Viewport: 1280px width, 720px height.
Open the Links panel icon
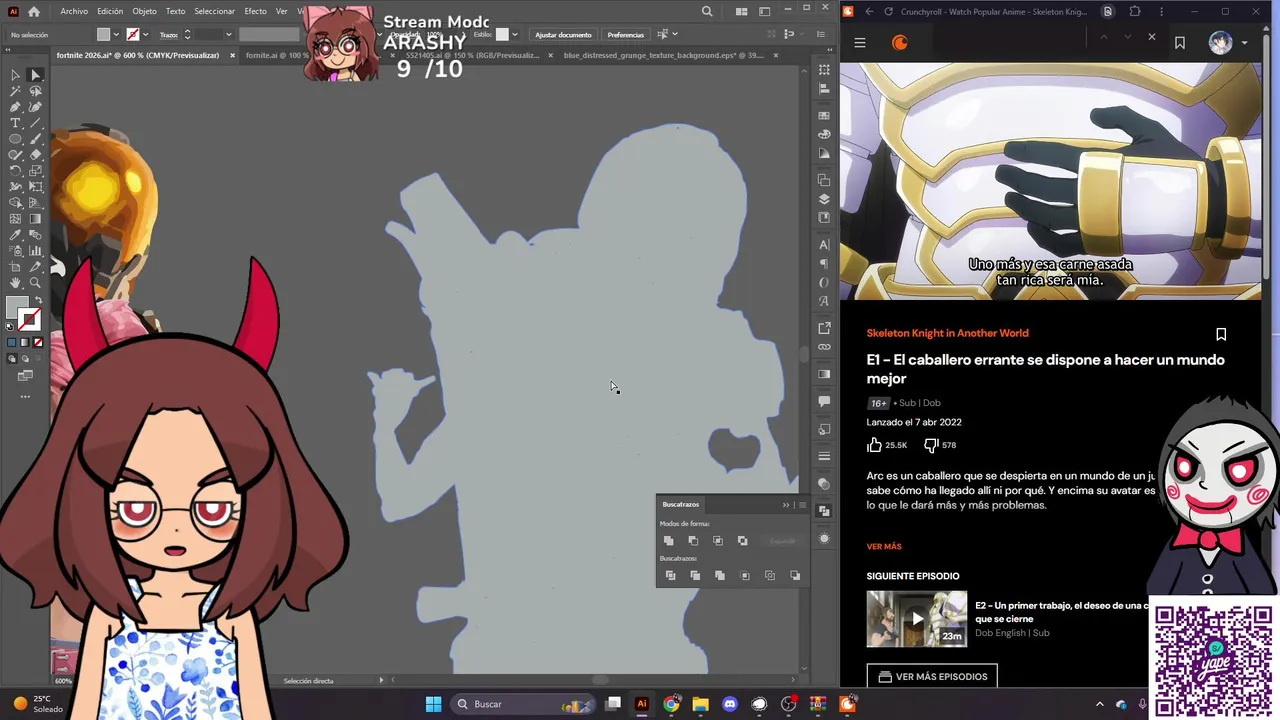pyautogui.click(x=824, y=346)
